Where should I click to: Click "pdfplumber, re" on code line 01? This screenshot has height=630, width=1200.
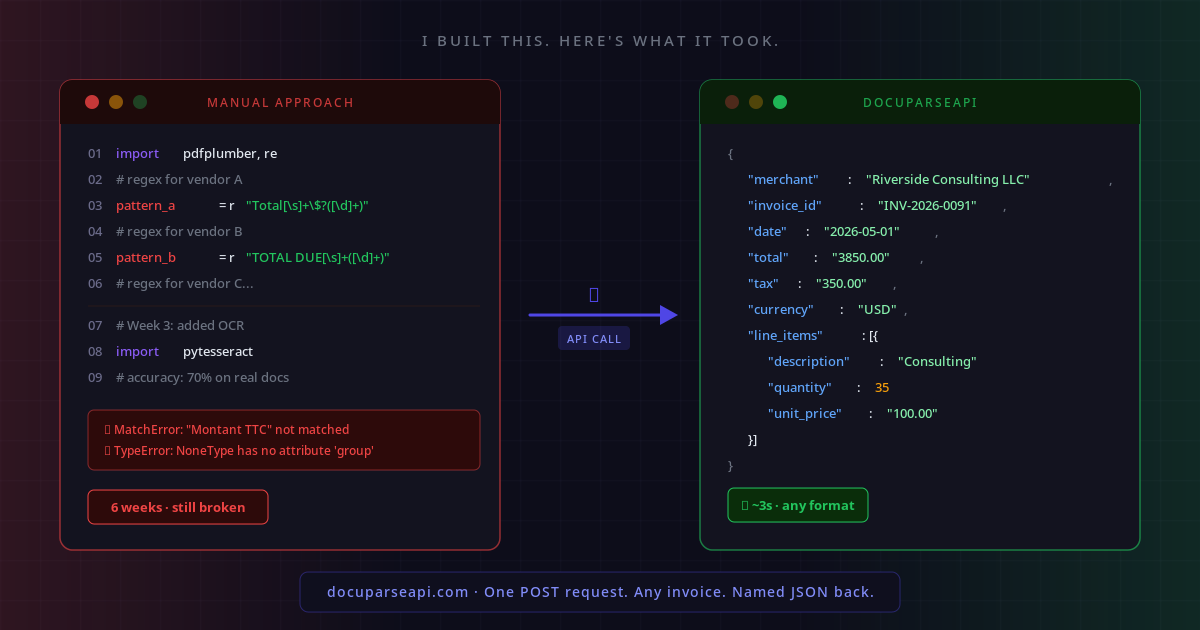tap(230, 154)
